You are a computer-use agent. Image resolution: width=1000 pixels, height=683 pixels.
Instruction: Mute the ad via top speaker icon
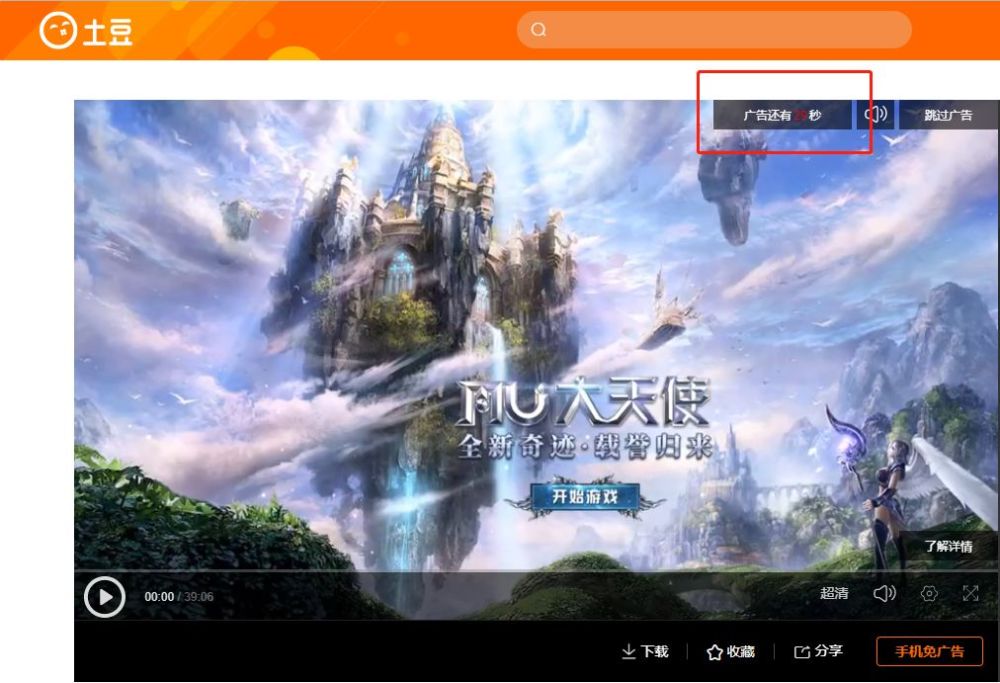pos(876,114)
